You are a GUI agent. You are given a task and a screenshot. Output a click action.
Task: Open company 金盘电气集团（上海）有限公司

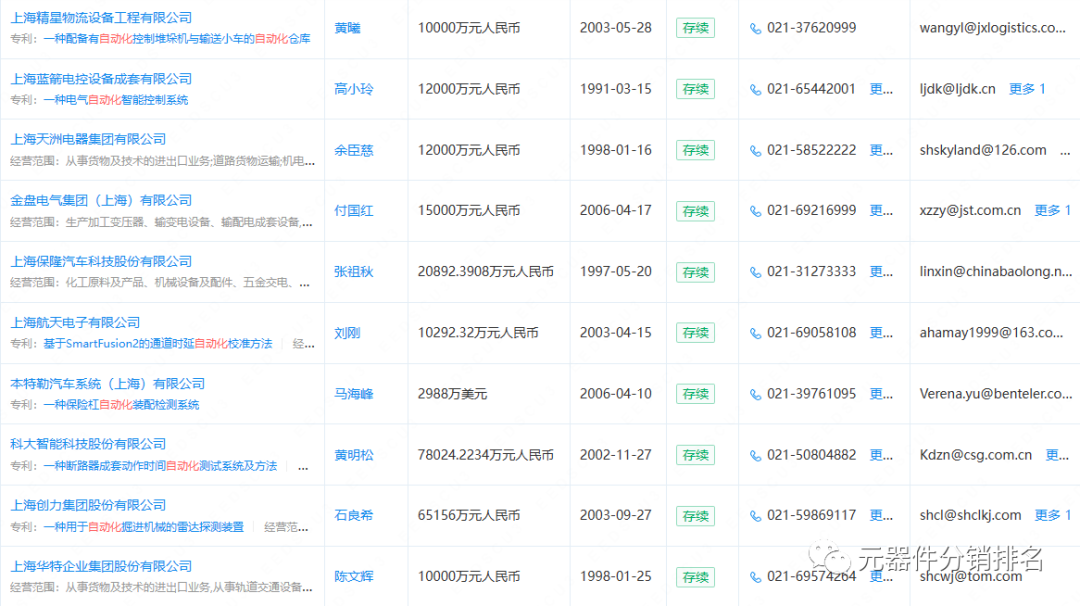pyautogui.click(x=101, y=200)
